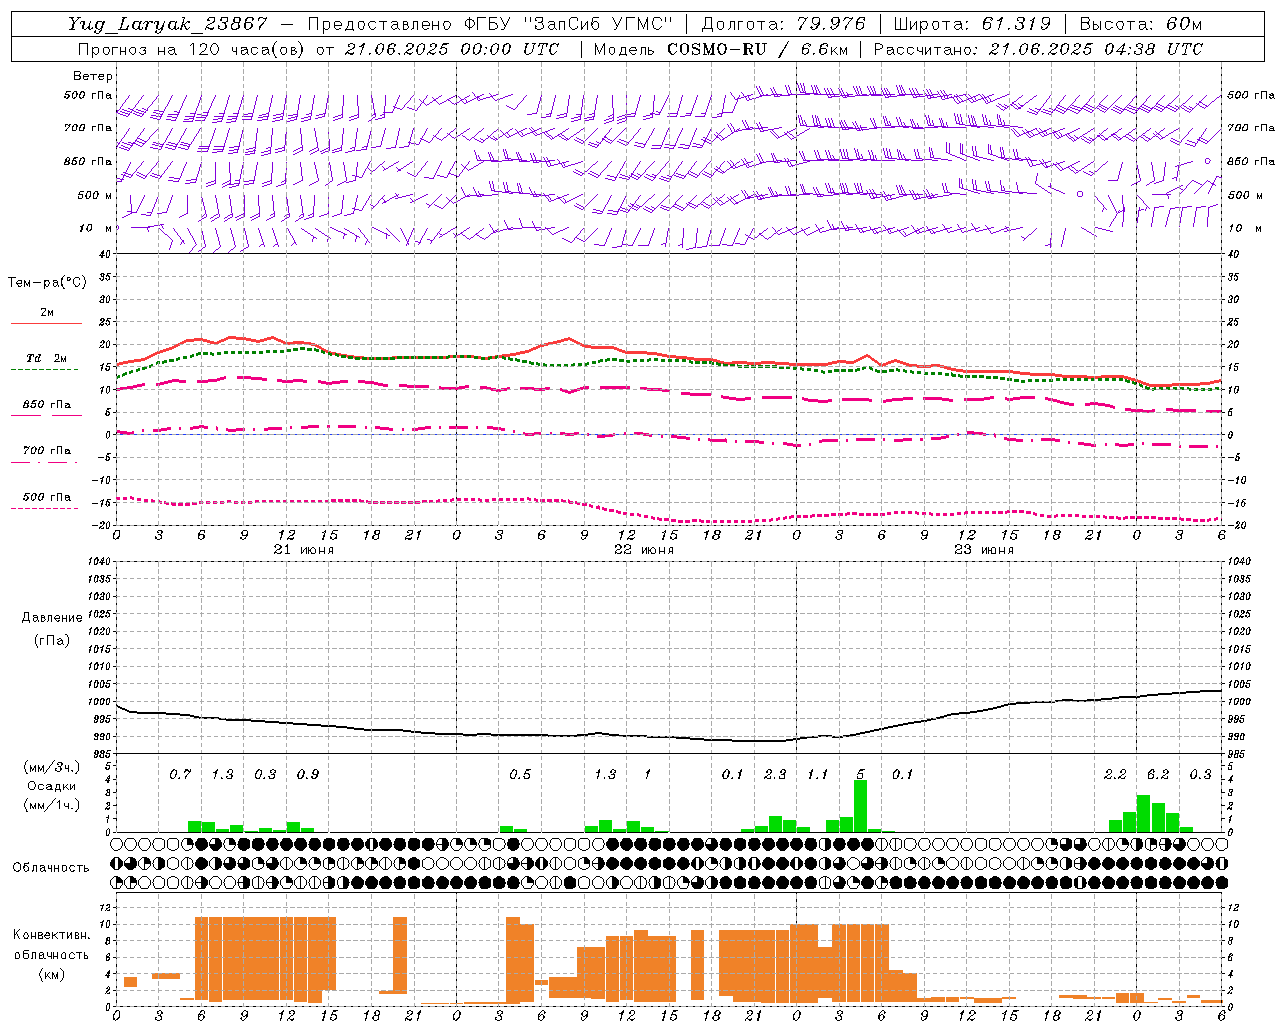The width and height of the screenshot is (1280, 1024).
Task: Click the Осадки precipitation label
Action: pyautogui.click(x=52, y=786)
